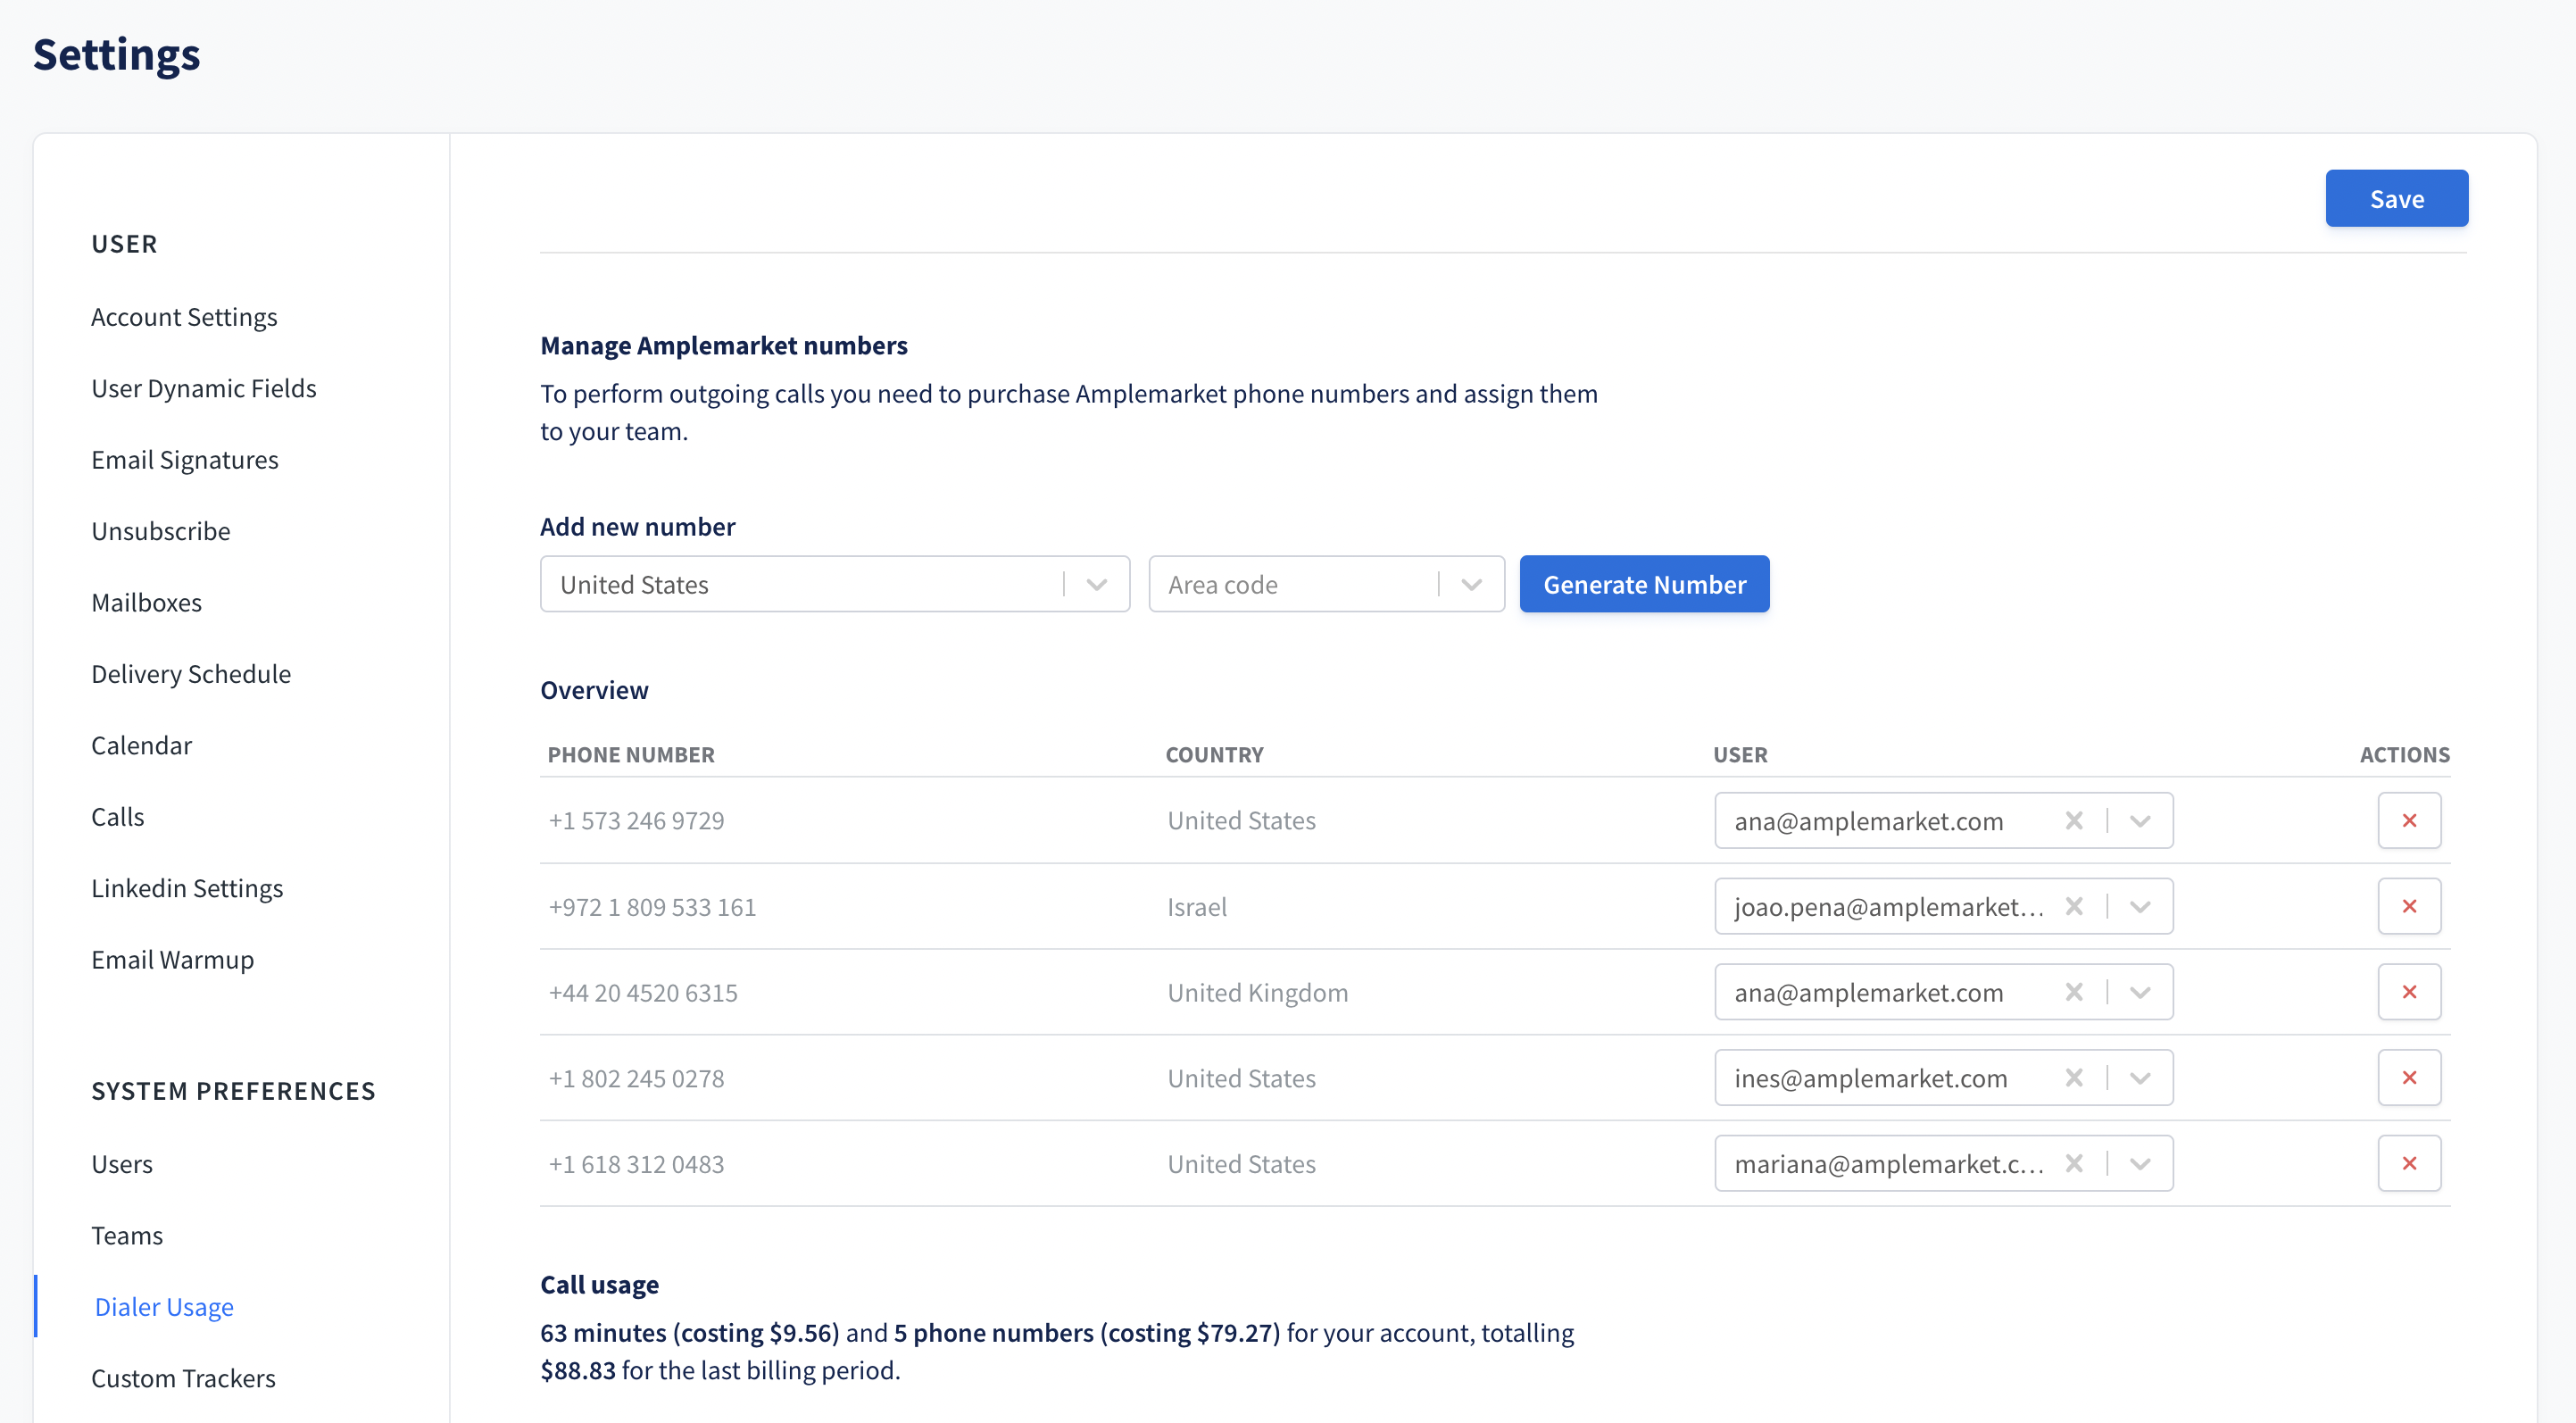Click the United Kingdom country cell
Image resolution: width=2576 pixels, height=1423 pixels.
(x=1258, y=993)
